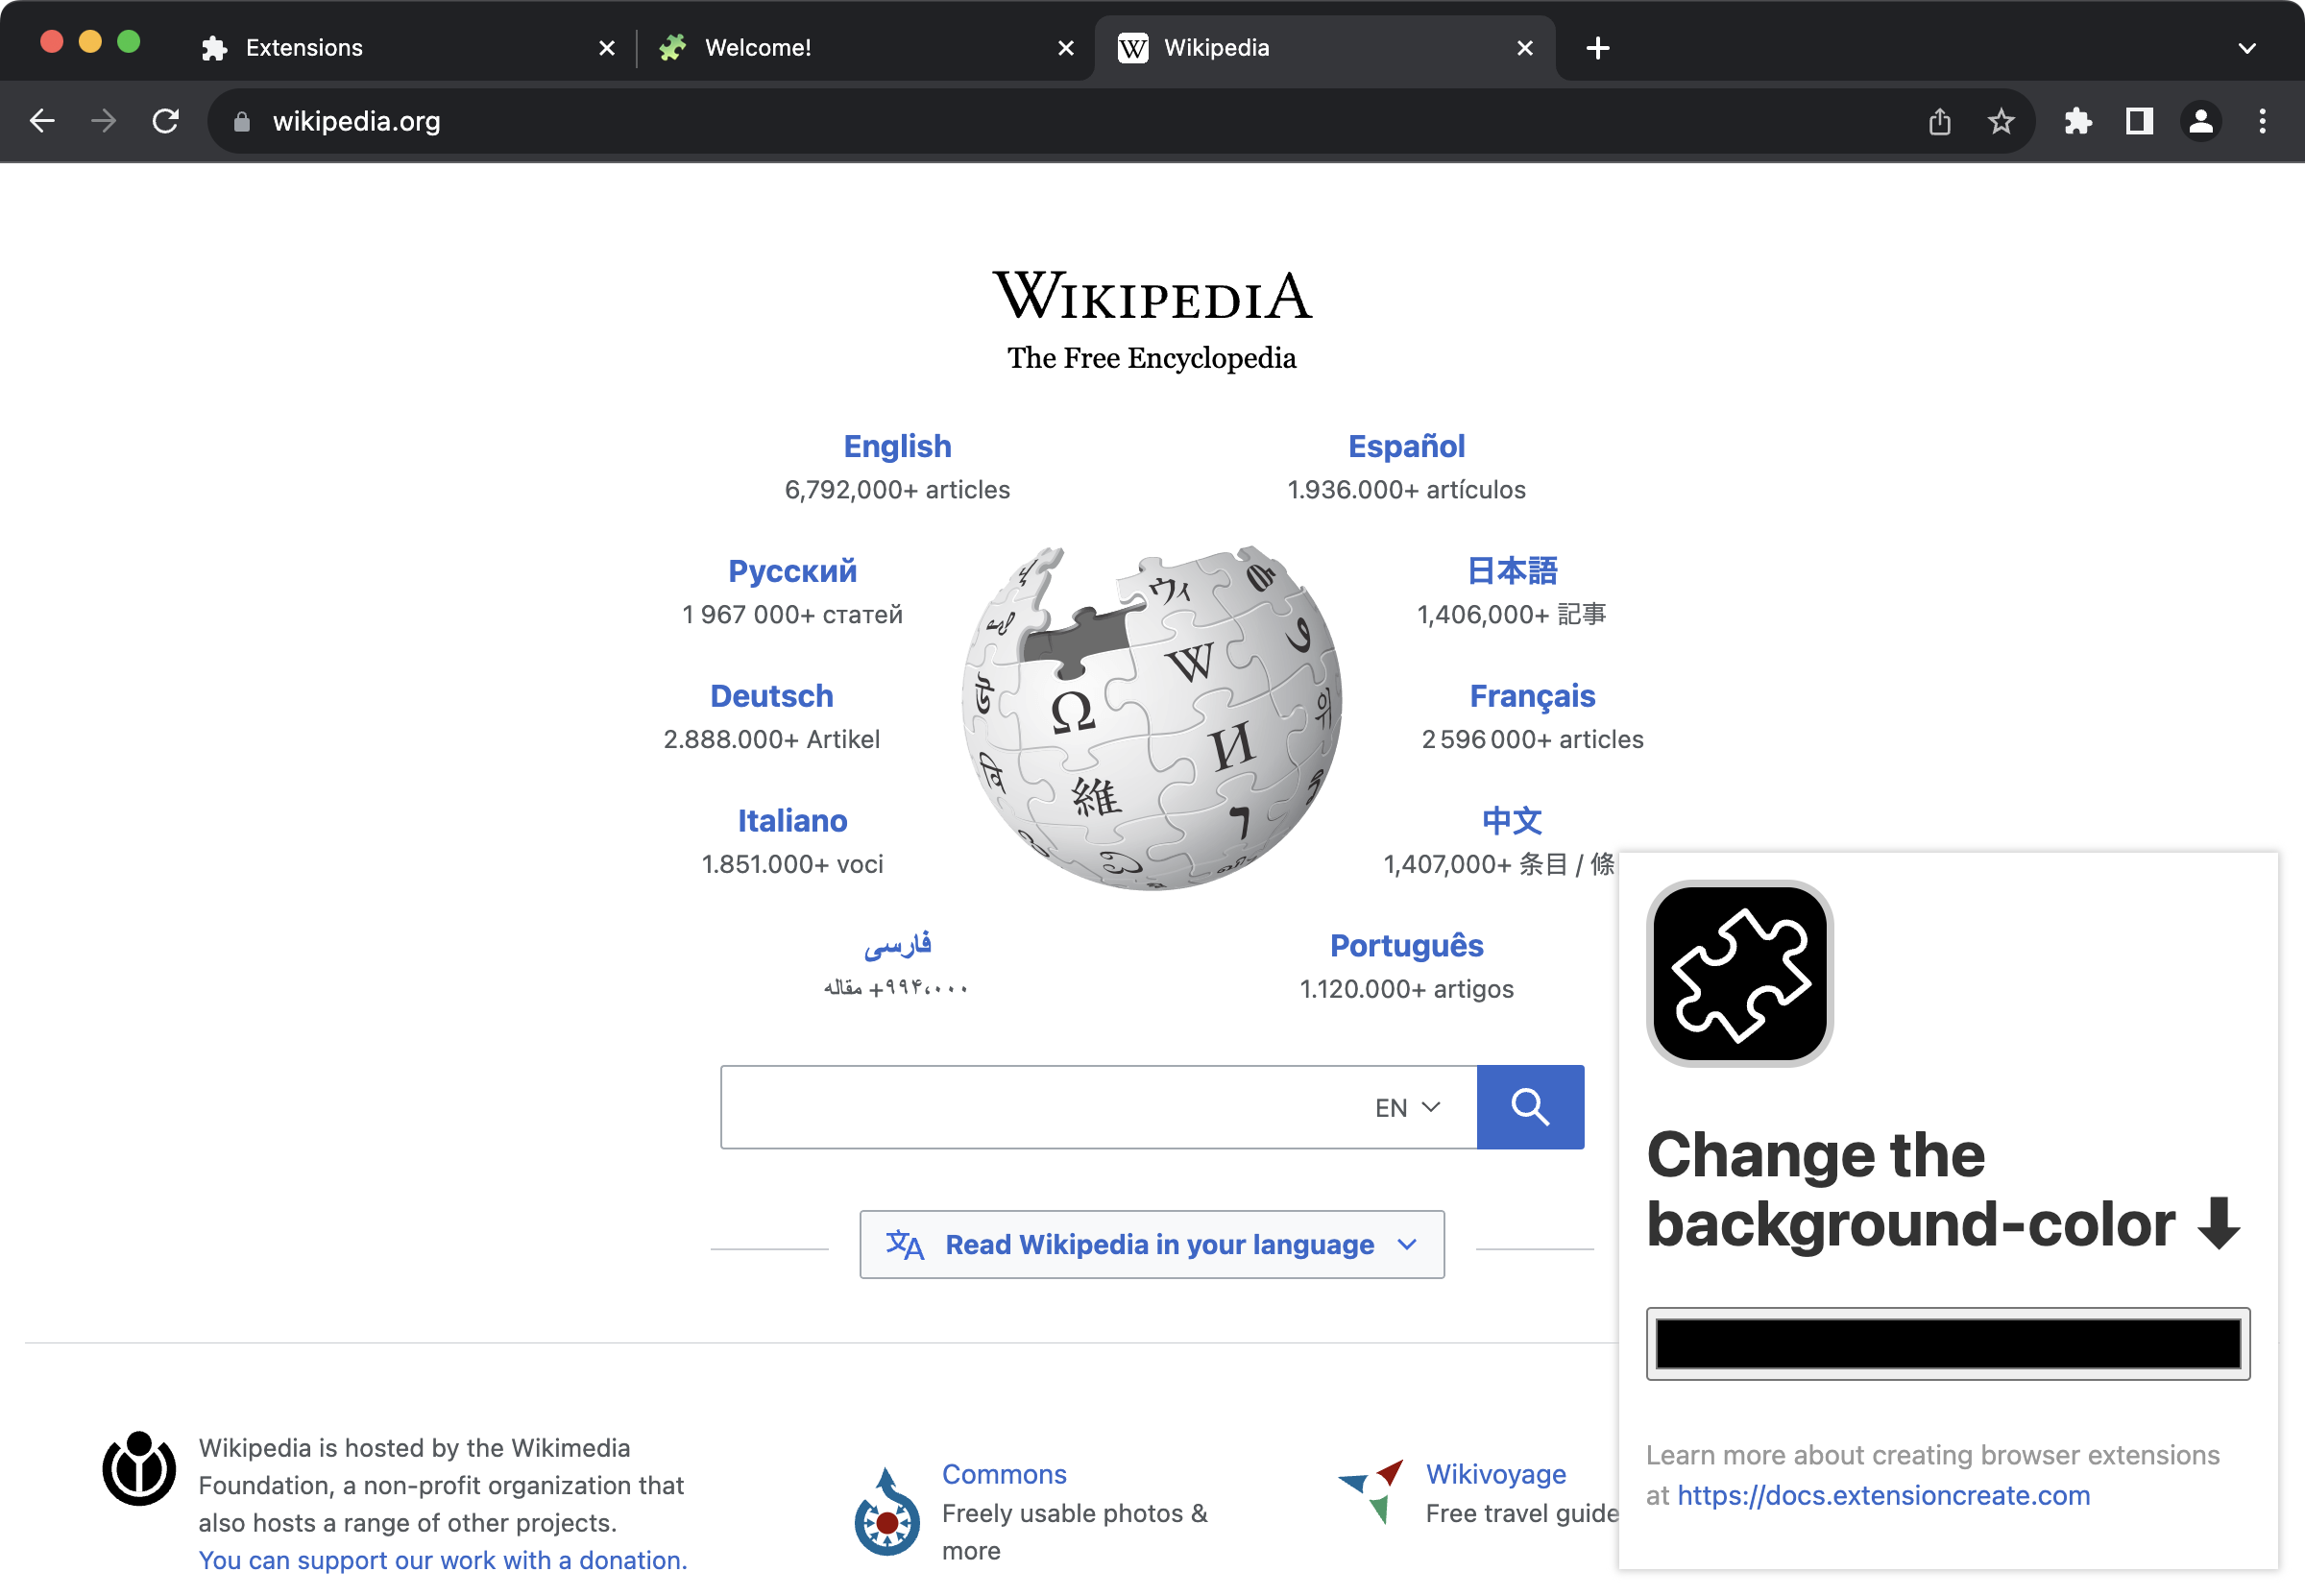Open the Extensions puzzle menu
2305x1596 pixels.
[2078, 121]
